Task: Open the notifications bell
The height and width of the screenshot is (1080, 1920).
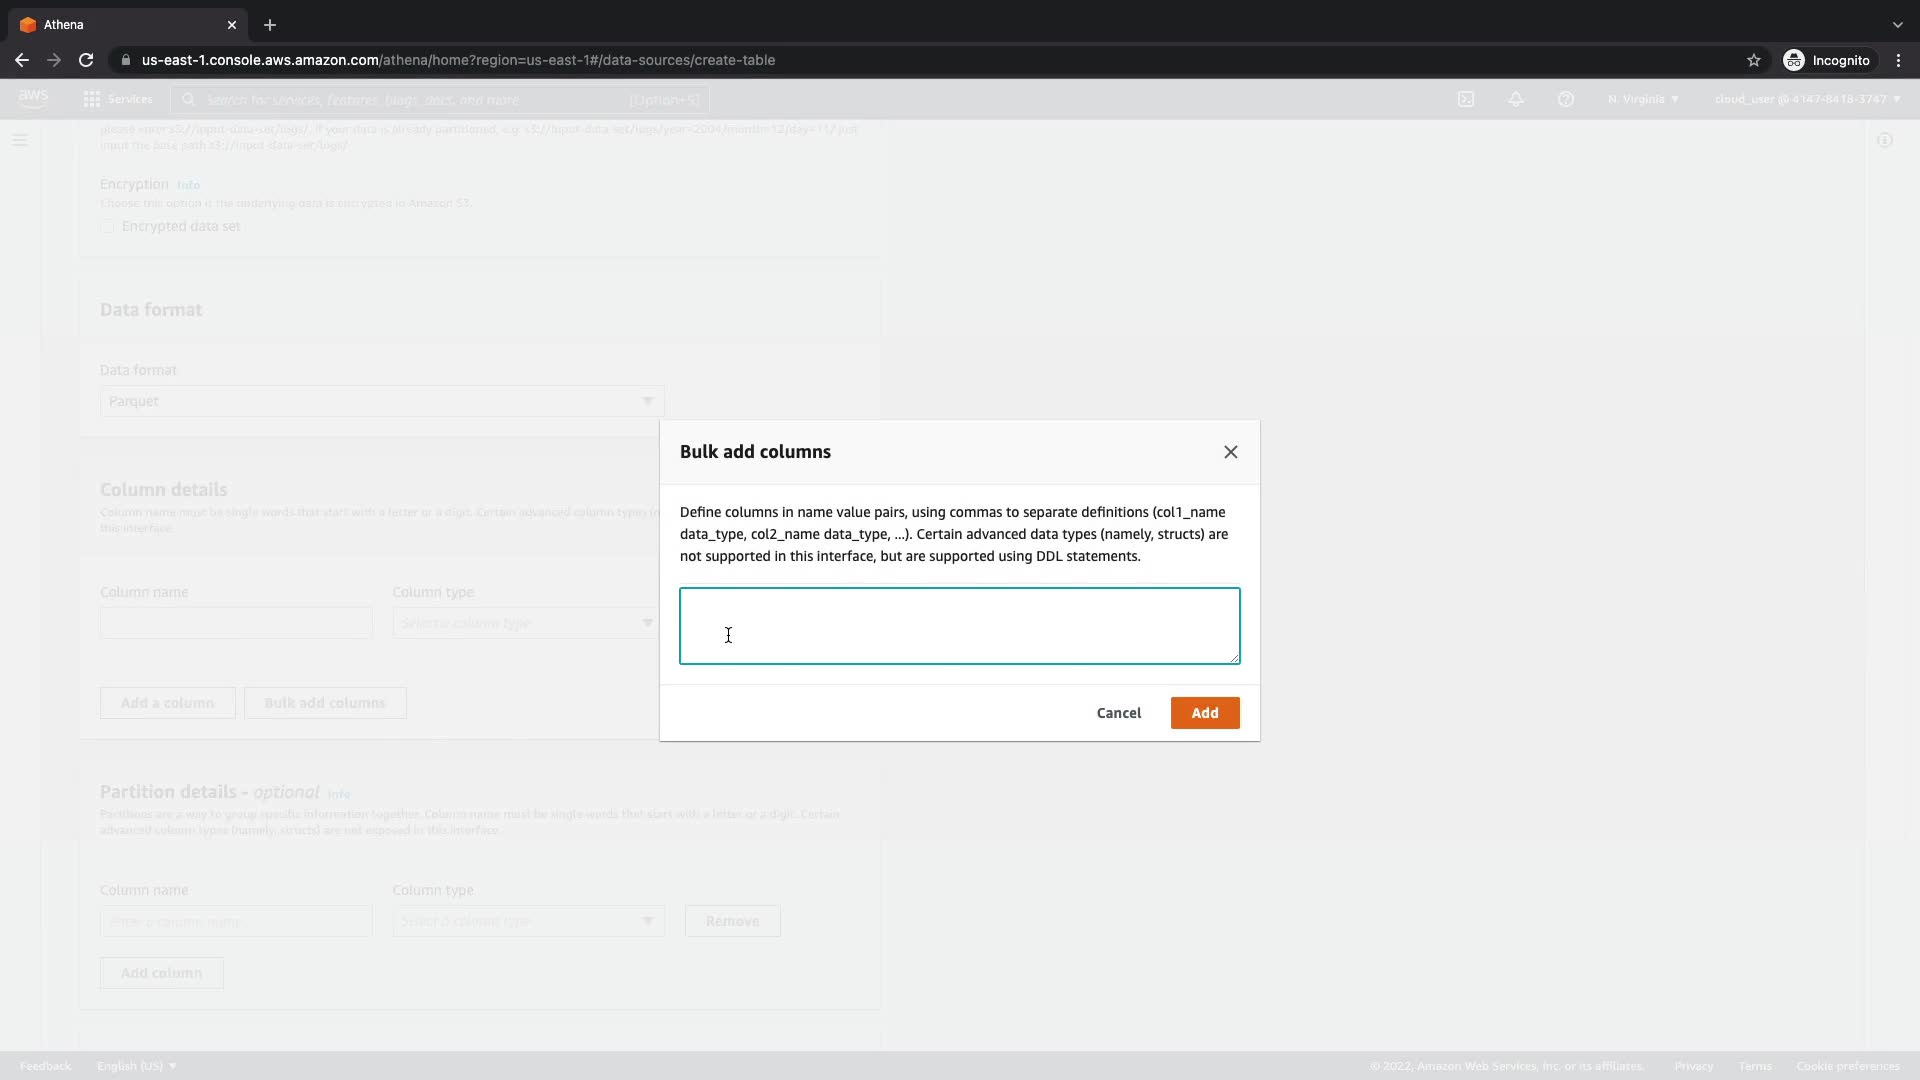Action: click(x=1516, y=99)
